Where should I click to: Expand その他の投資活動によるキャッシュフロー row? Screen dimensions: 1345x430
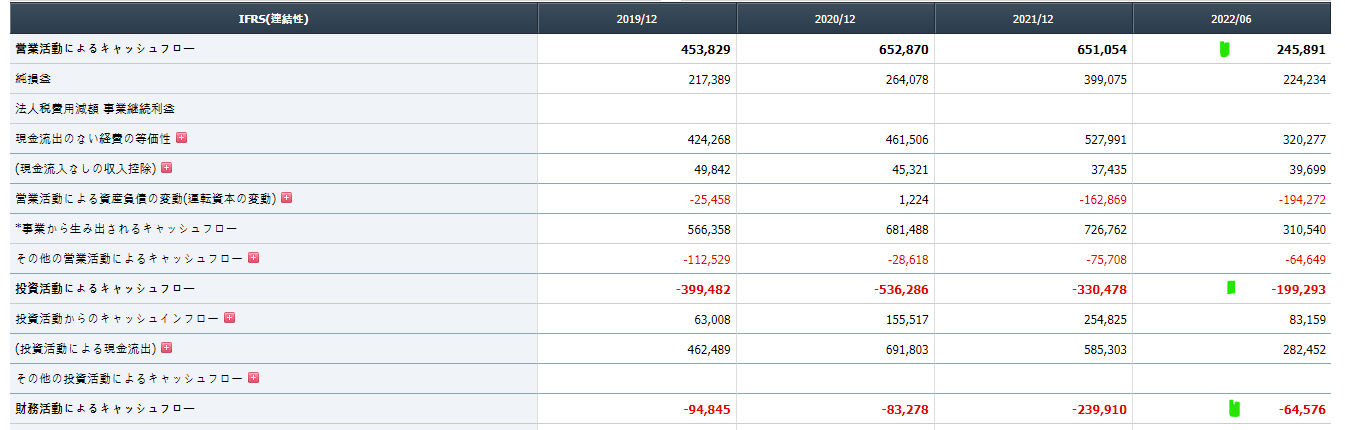point(253,378)
